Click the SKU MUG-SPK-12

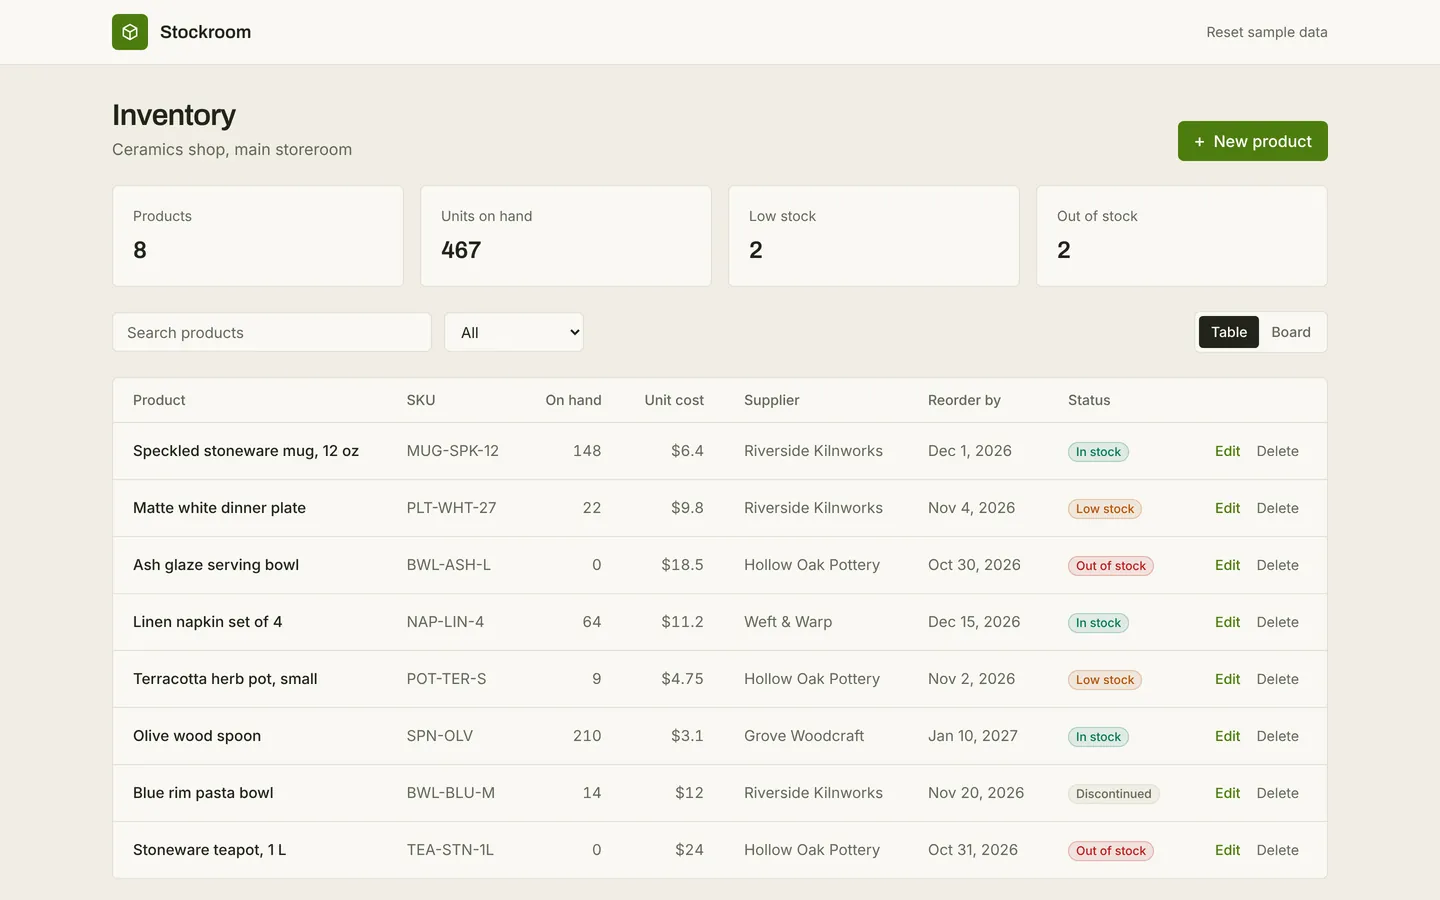(x=453, y=451)
